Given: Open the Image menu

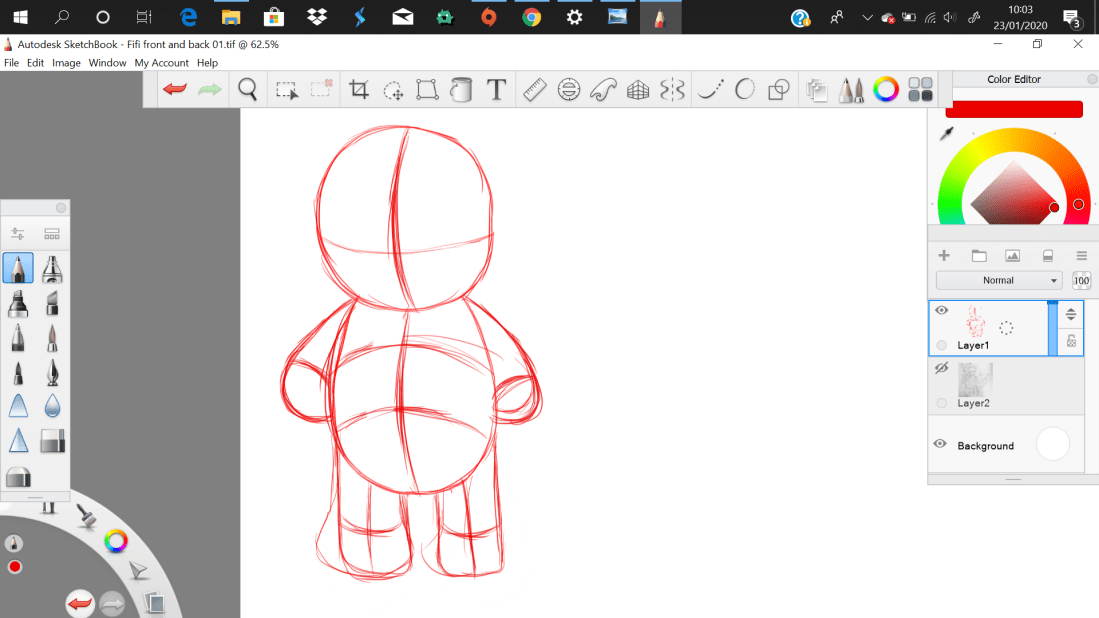Looking at the screenshot, I should [x=66, y=63].
